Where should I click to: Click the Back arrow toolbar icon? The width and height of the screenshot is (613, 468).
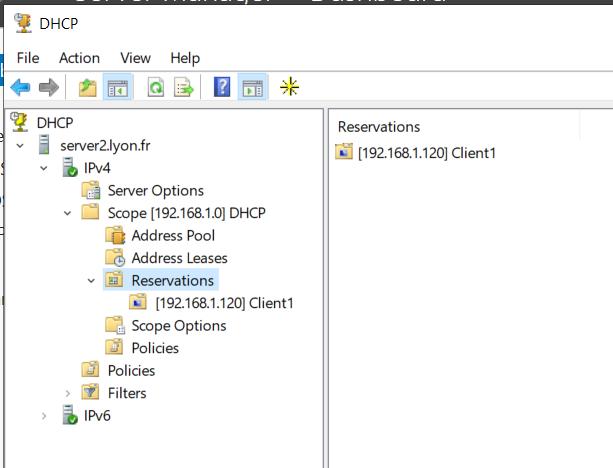coord(20,87)
